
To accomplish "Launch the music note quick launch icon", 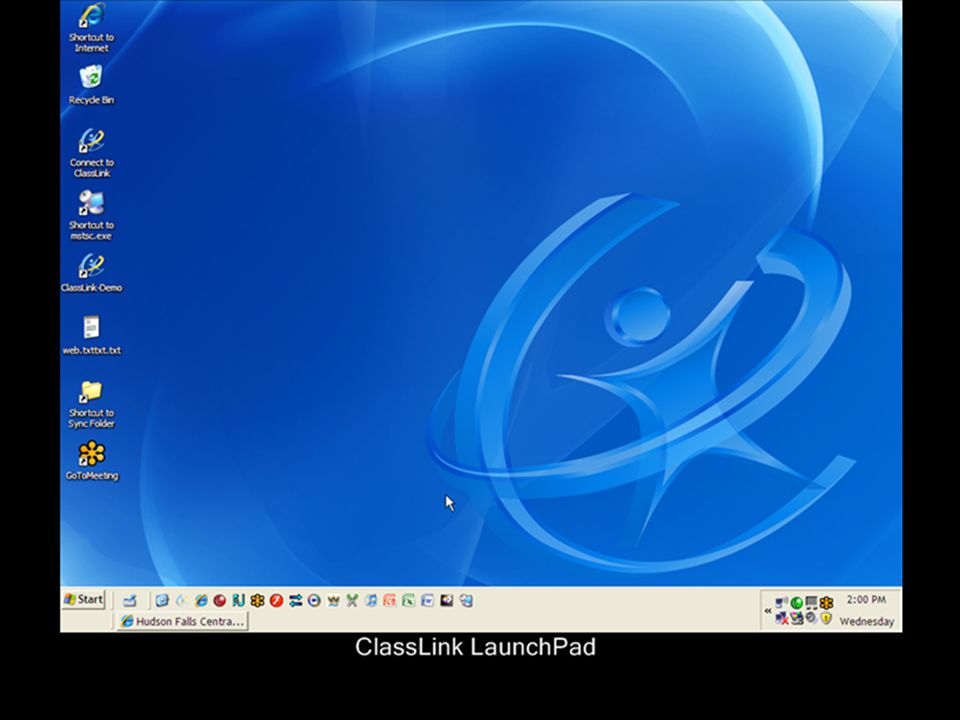I will point(370,601).
